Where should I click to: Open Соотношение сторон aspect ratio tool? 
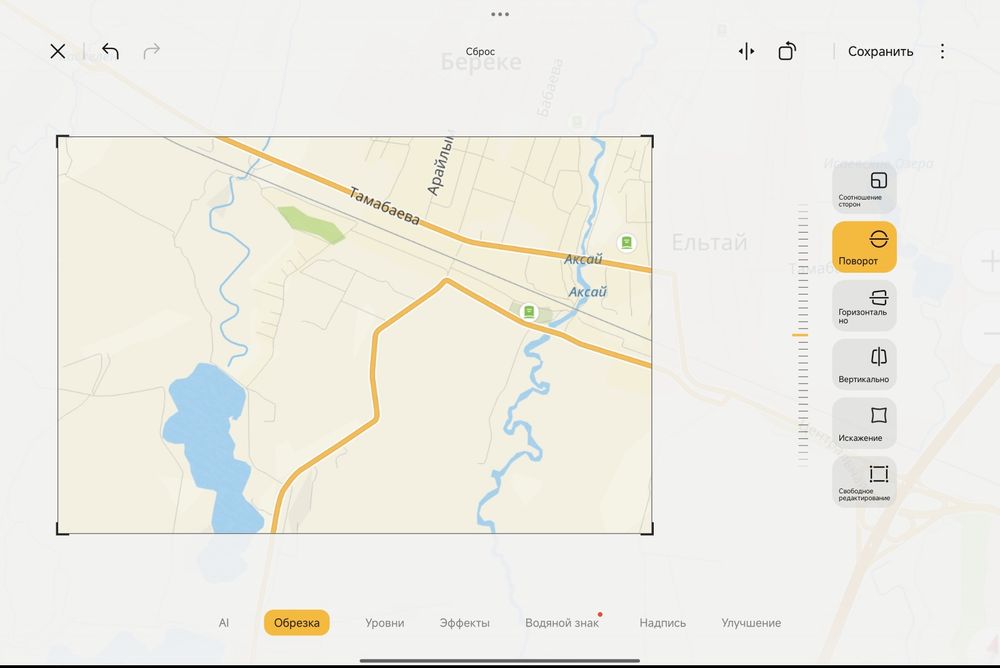click(x=864, y=188)
